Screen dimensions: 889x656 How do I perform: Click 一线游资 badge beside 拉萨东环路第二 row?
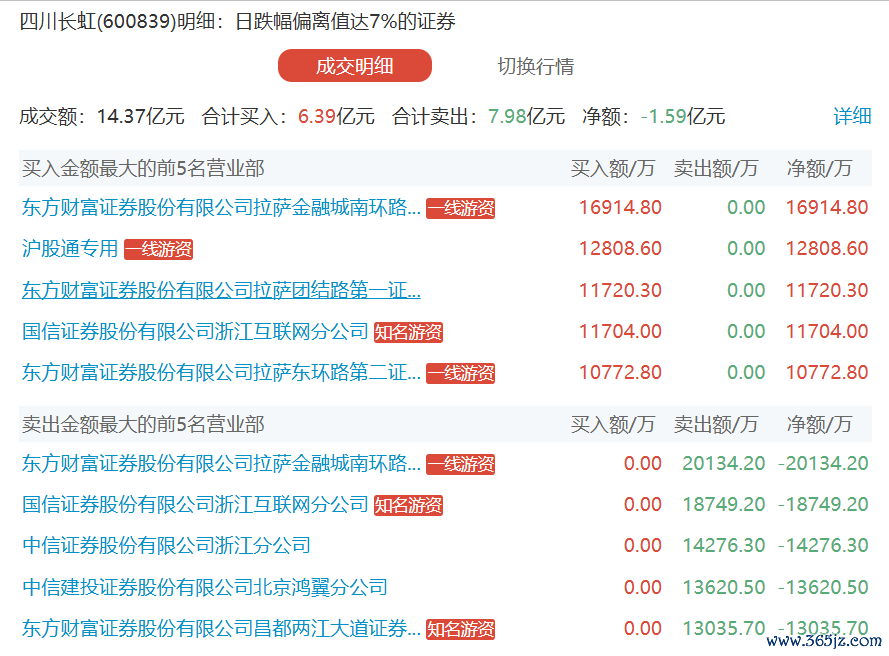click(x=460, y=373)
